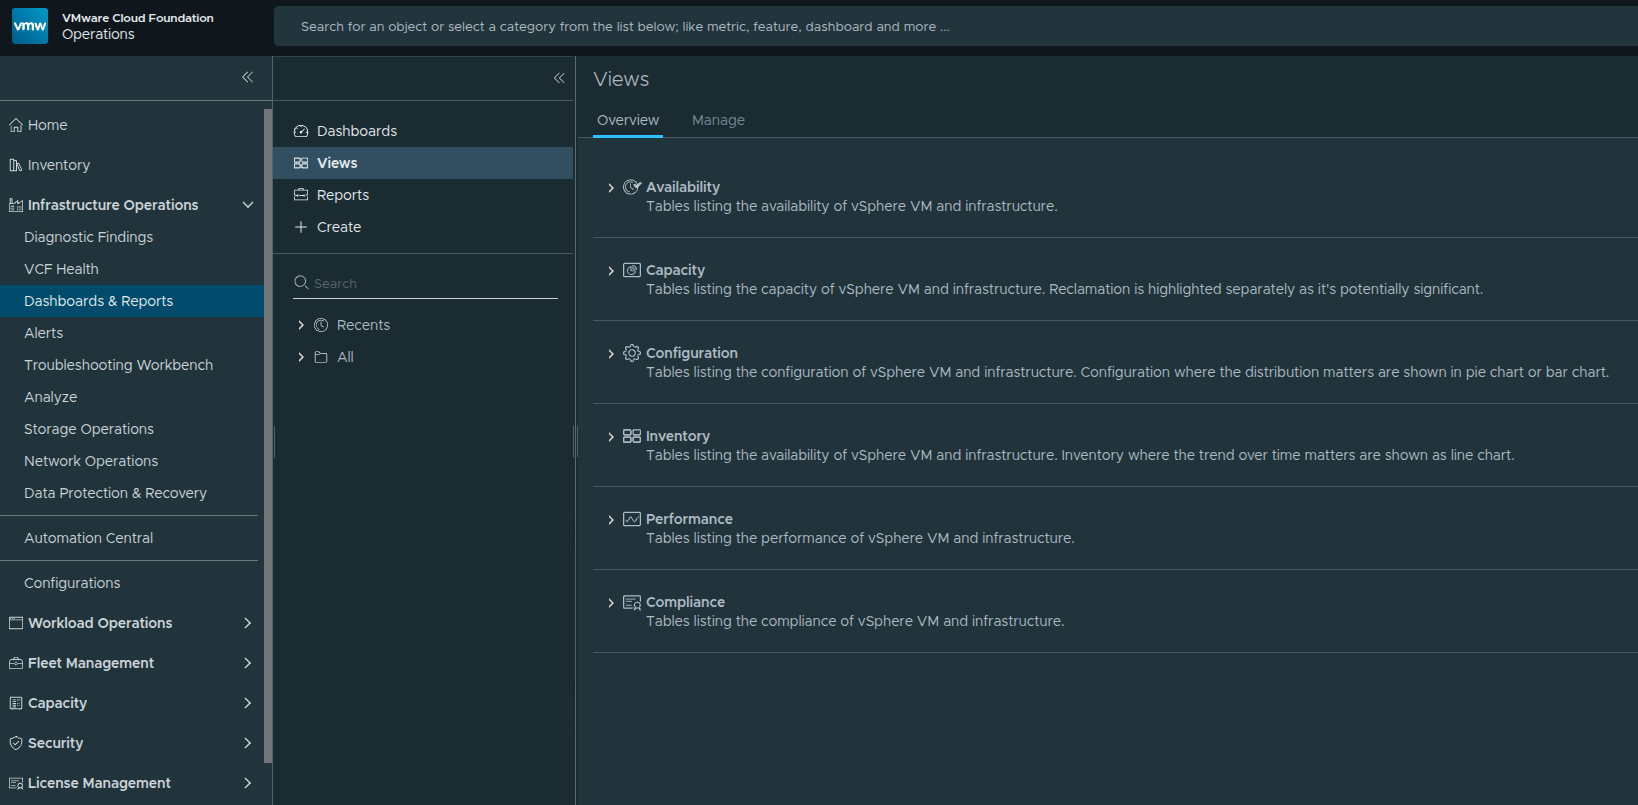Expand the Workload Operations chevron

tap(248, 623)
